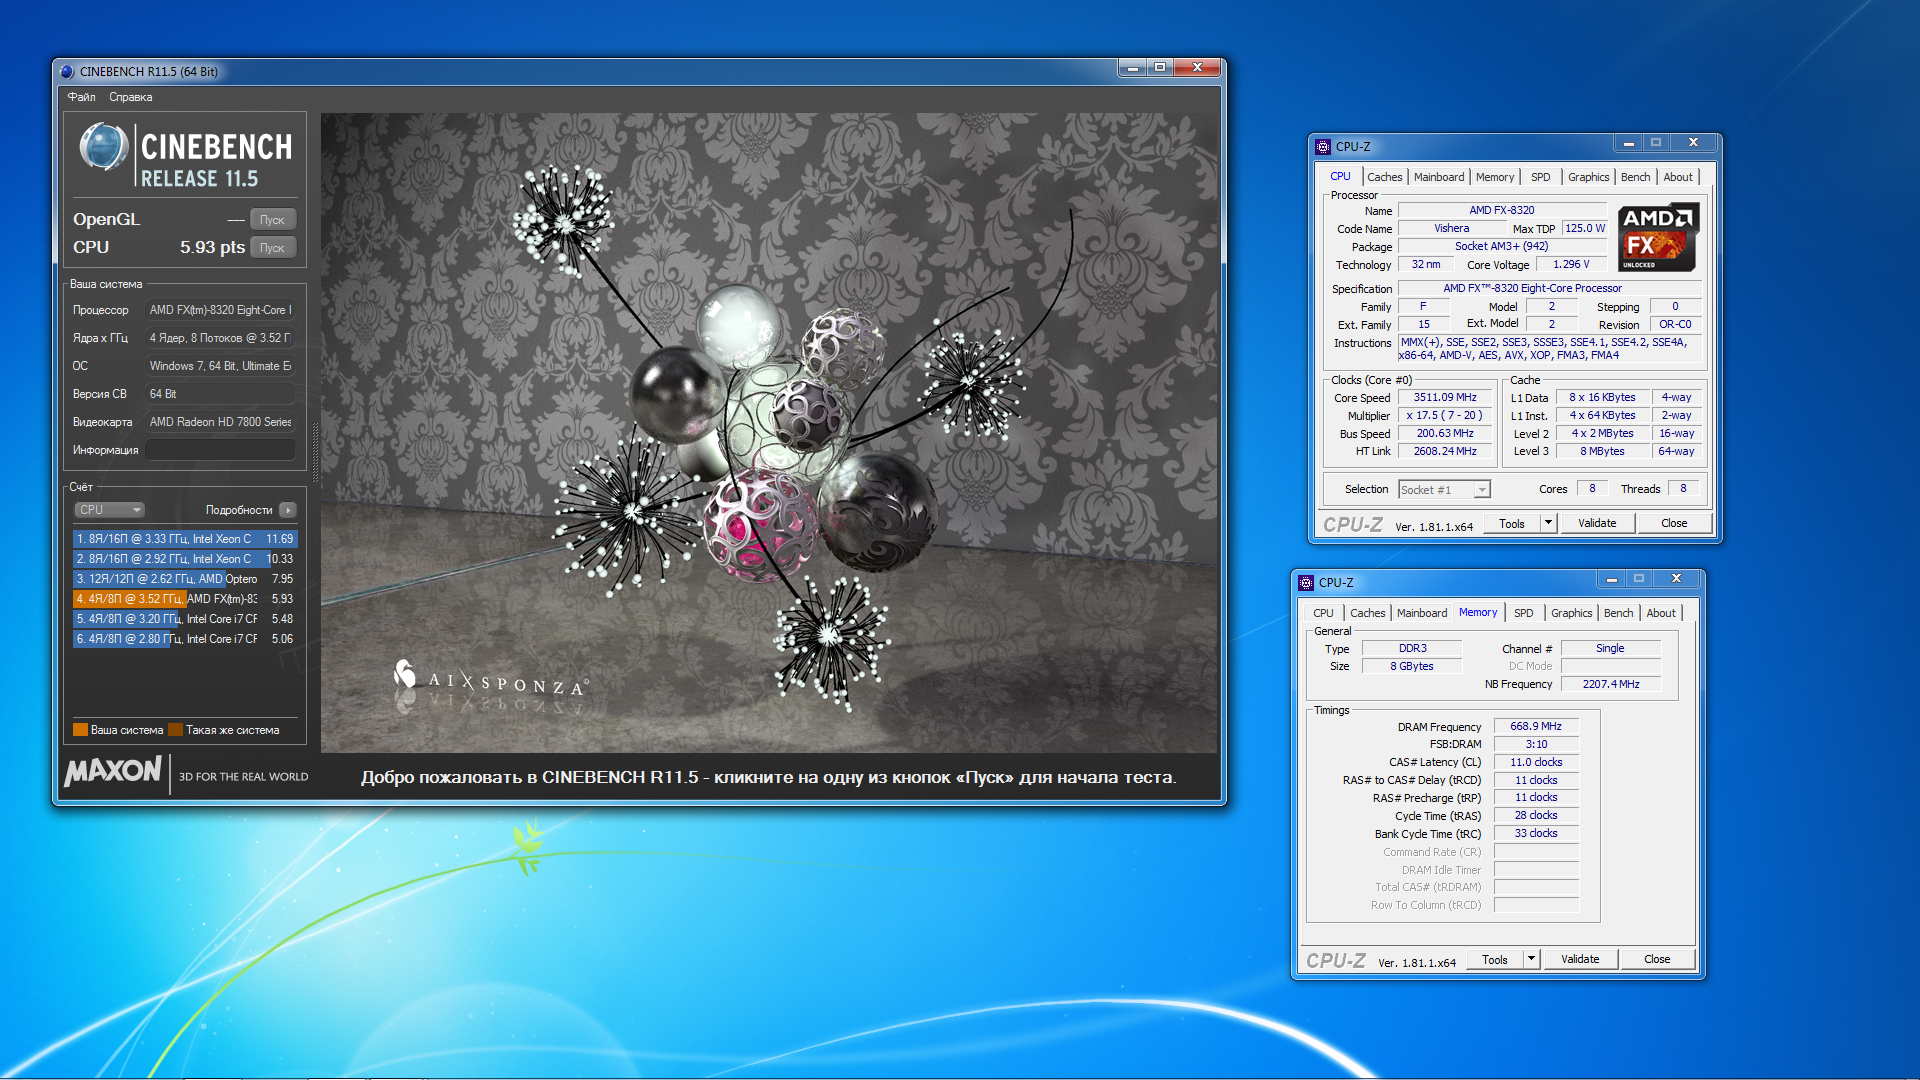The height and width of the screenshot is (1080, 1920).
Task: Select ranking row Intel Core i7 5.48
Action: (x=185, y=619)
